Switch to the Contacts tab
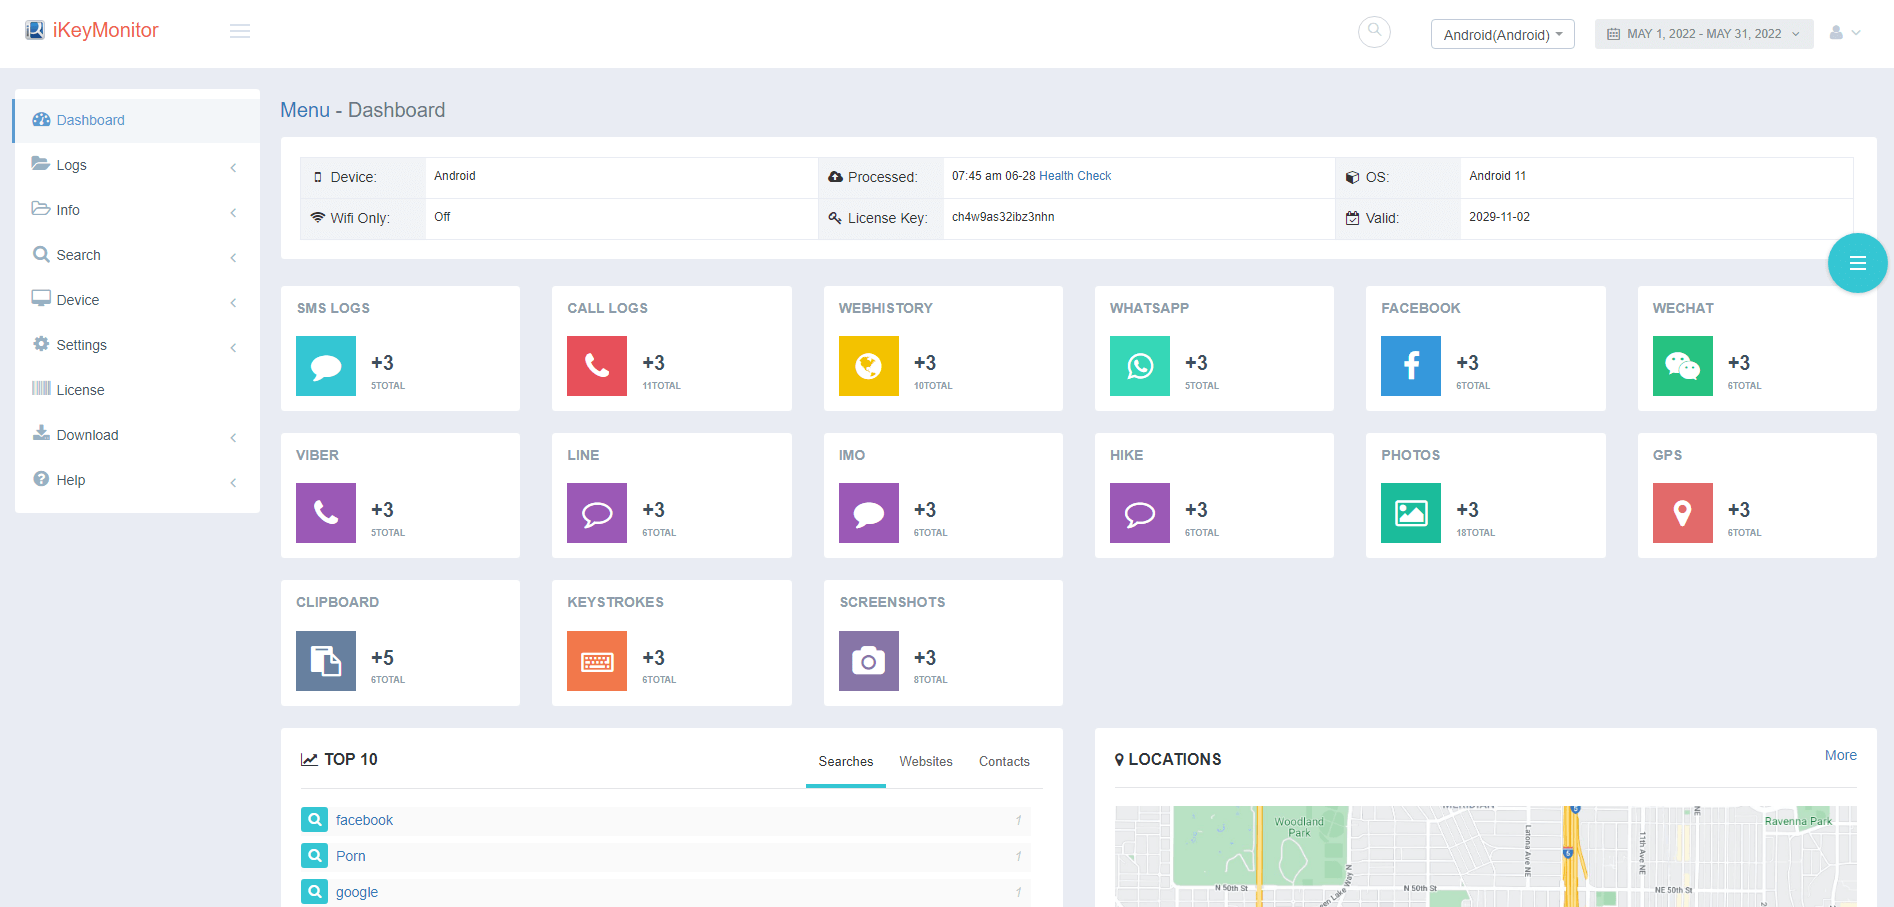 pyautogui.click(x=1004, y=762)
